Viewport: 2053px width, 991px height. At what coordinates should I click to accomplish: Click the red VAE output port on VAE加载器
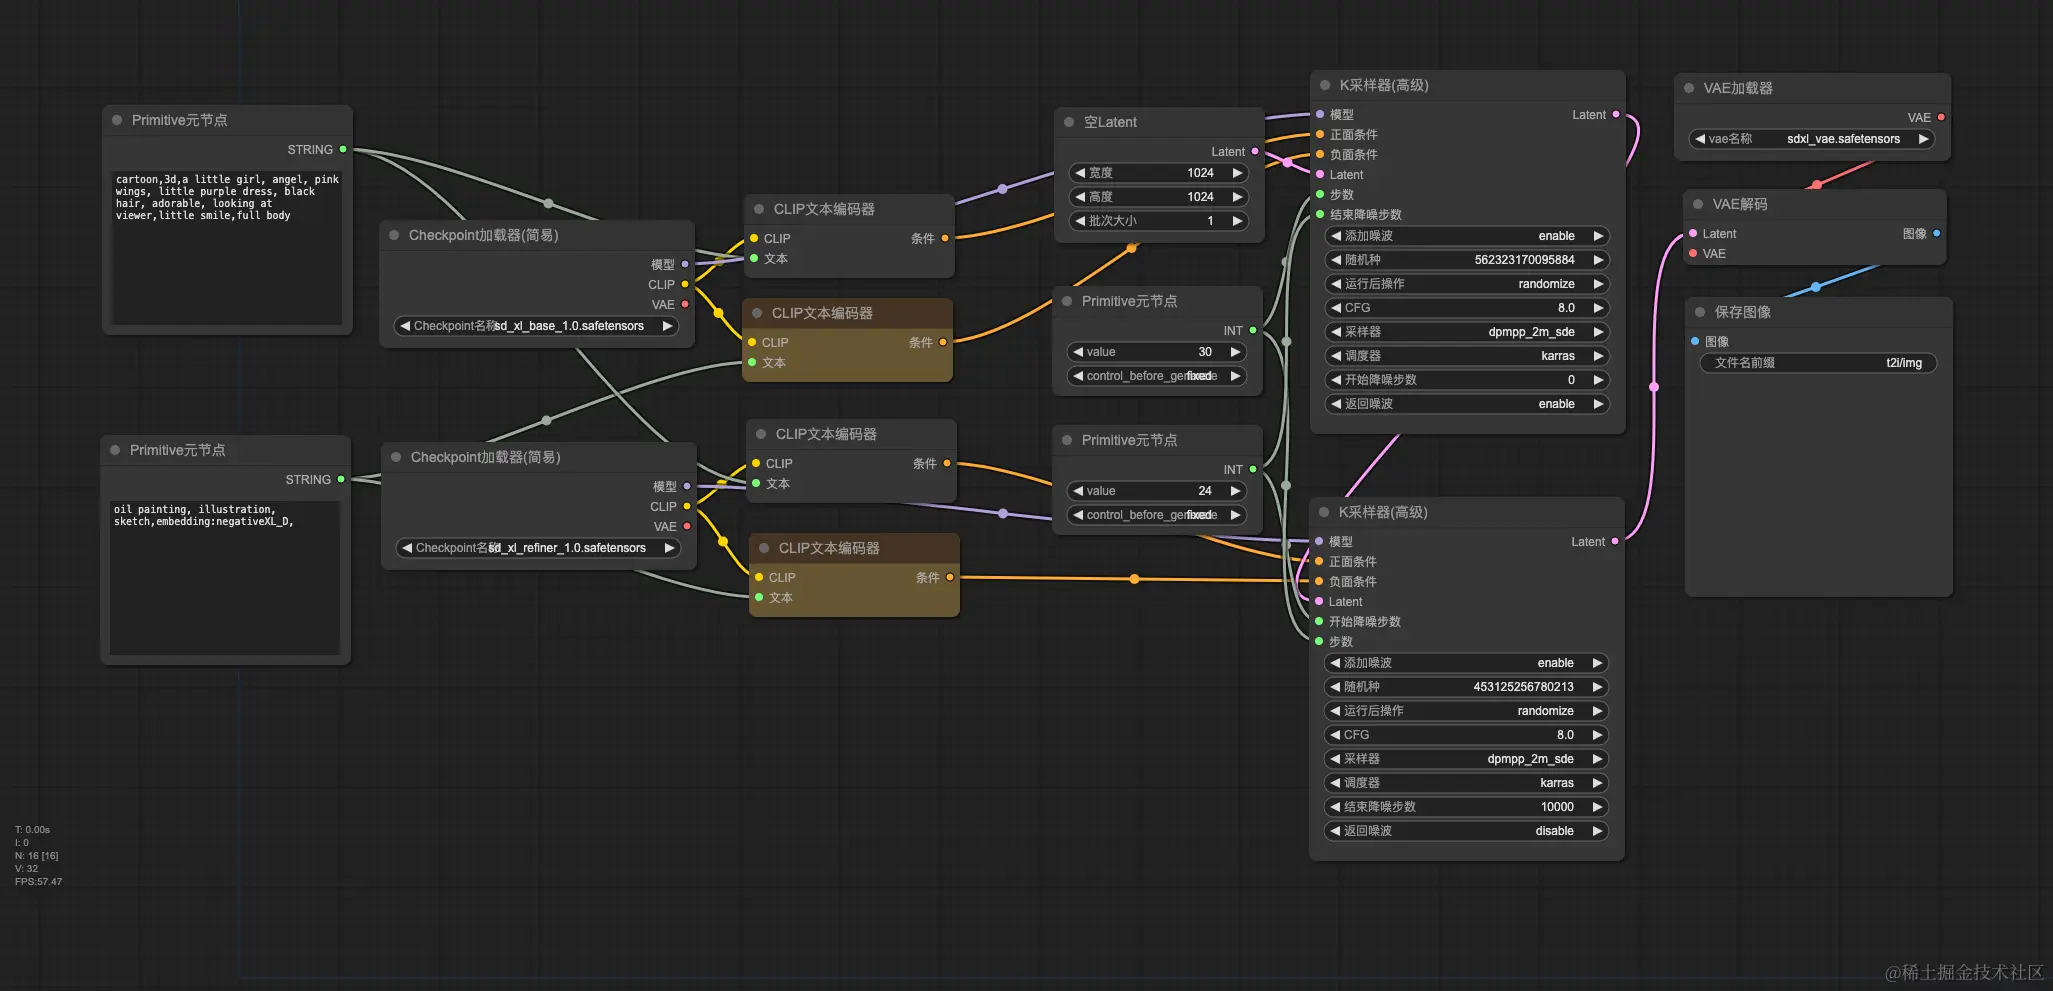click(1941, 117)
